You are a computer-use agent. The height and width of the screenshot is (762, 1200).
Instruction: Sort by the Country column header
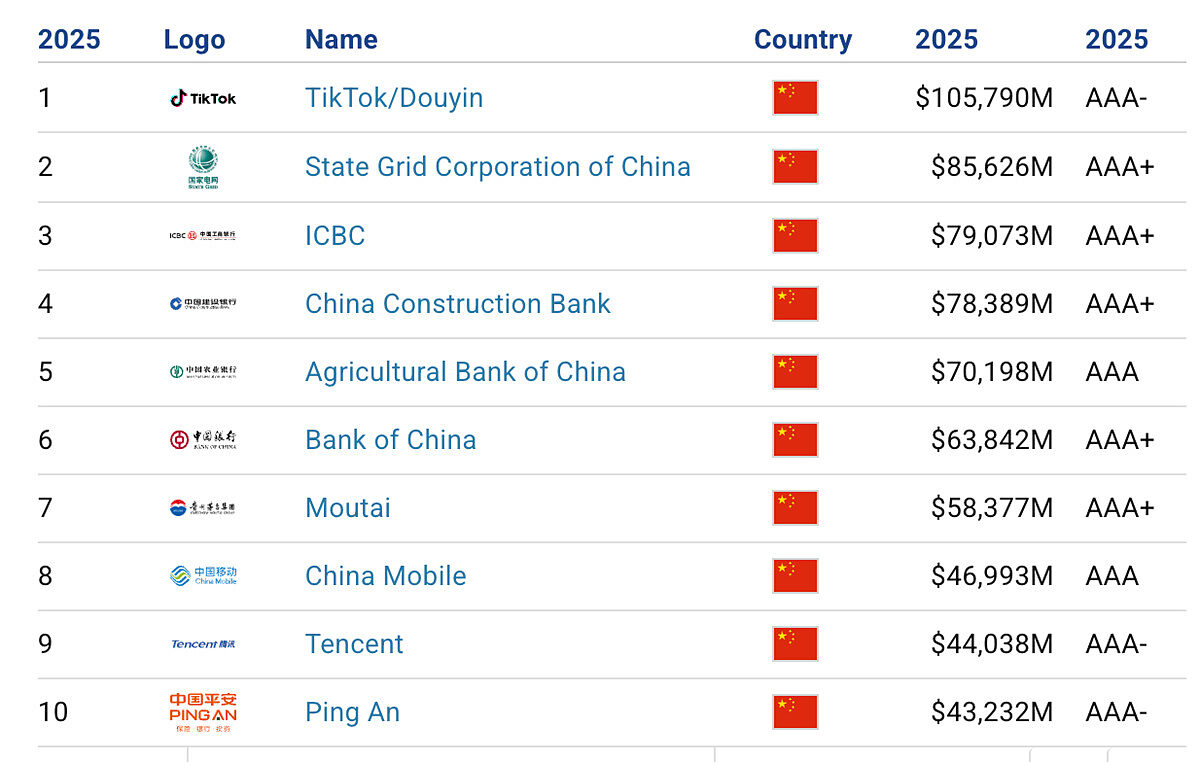click(803, 40)
